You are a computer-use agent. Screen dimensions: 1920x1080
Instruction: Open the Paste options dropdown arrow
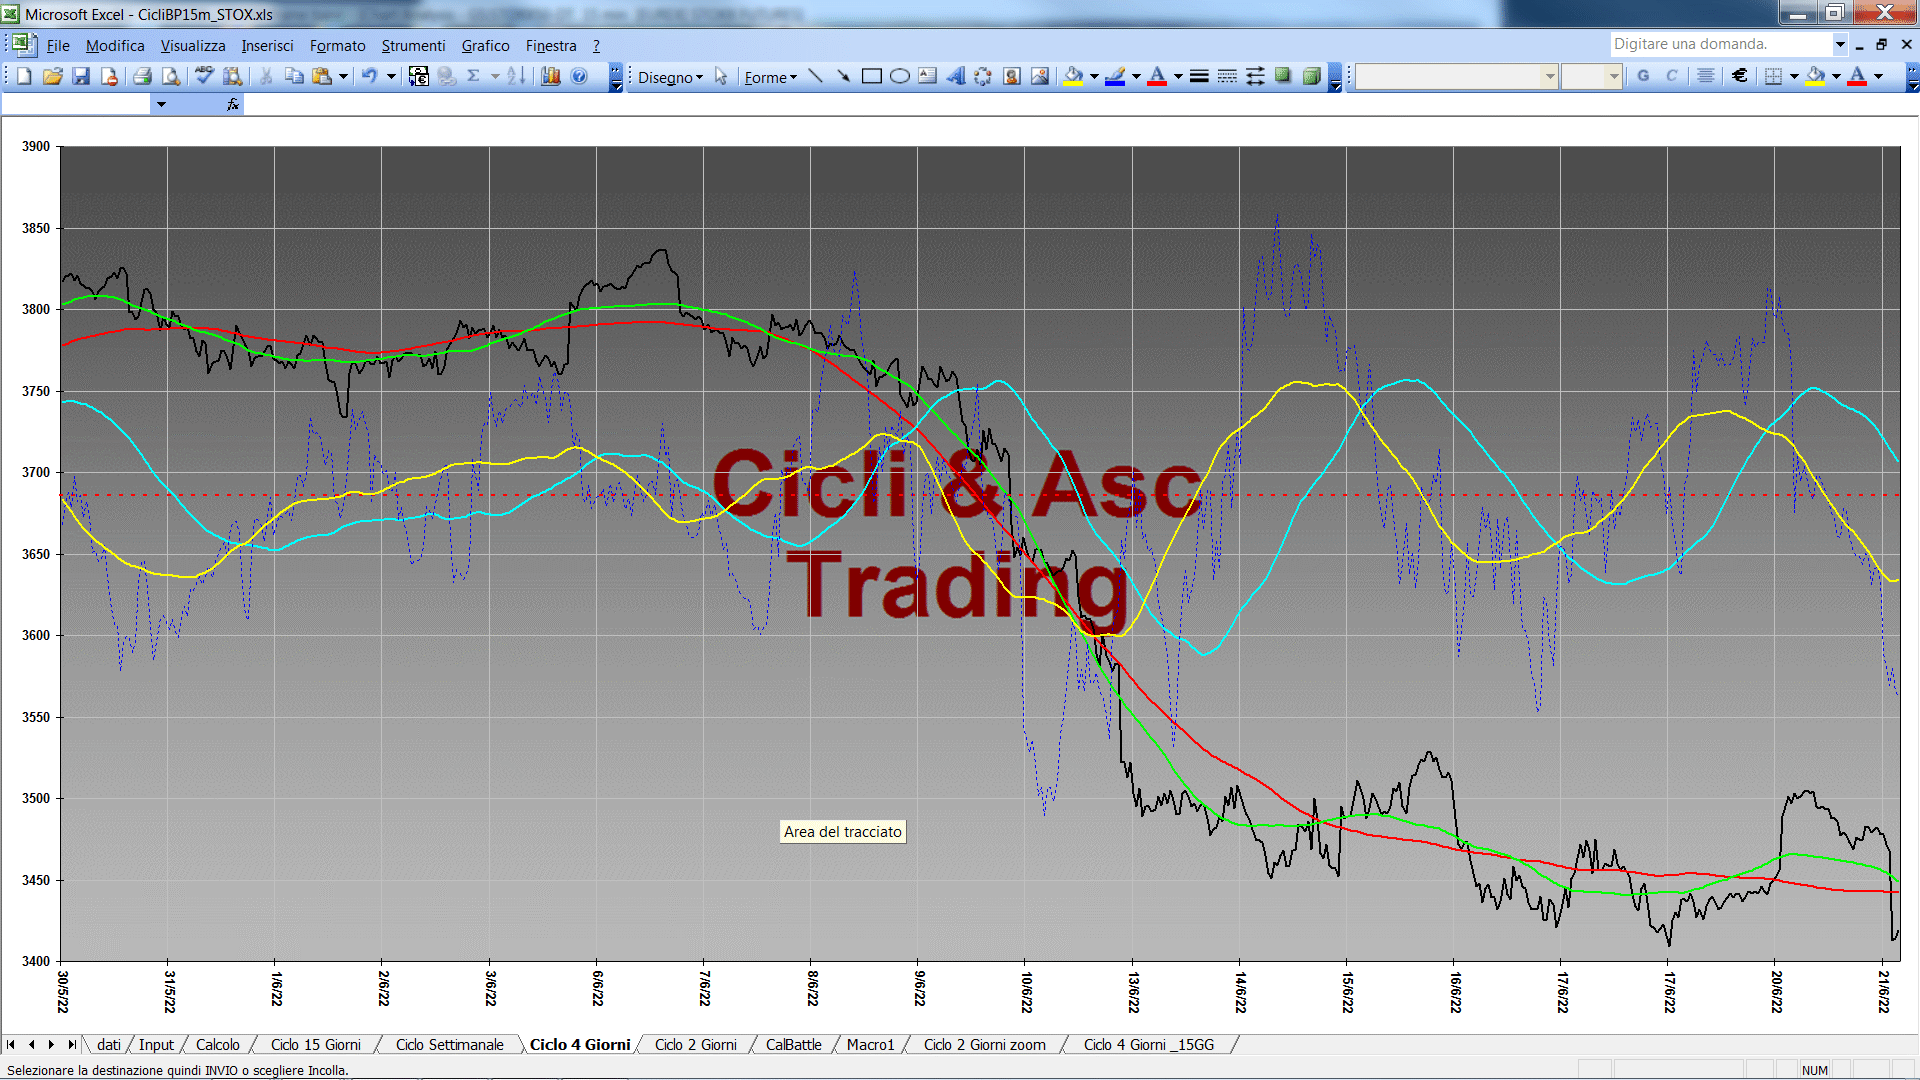point(343,76)
